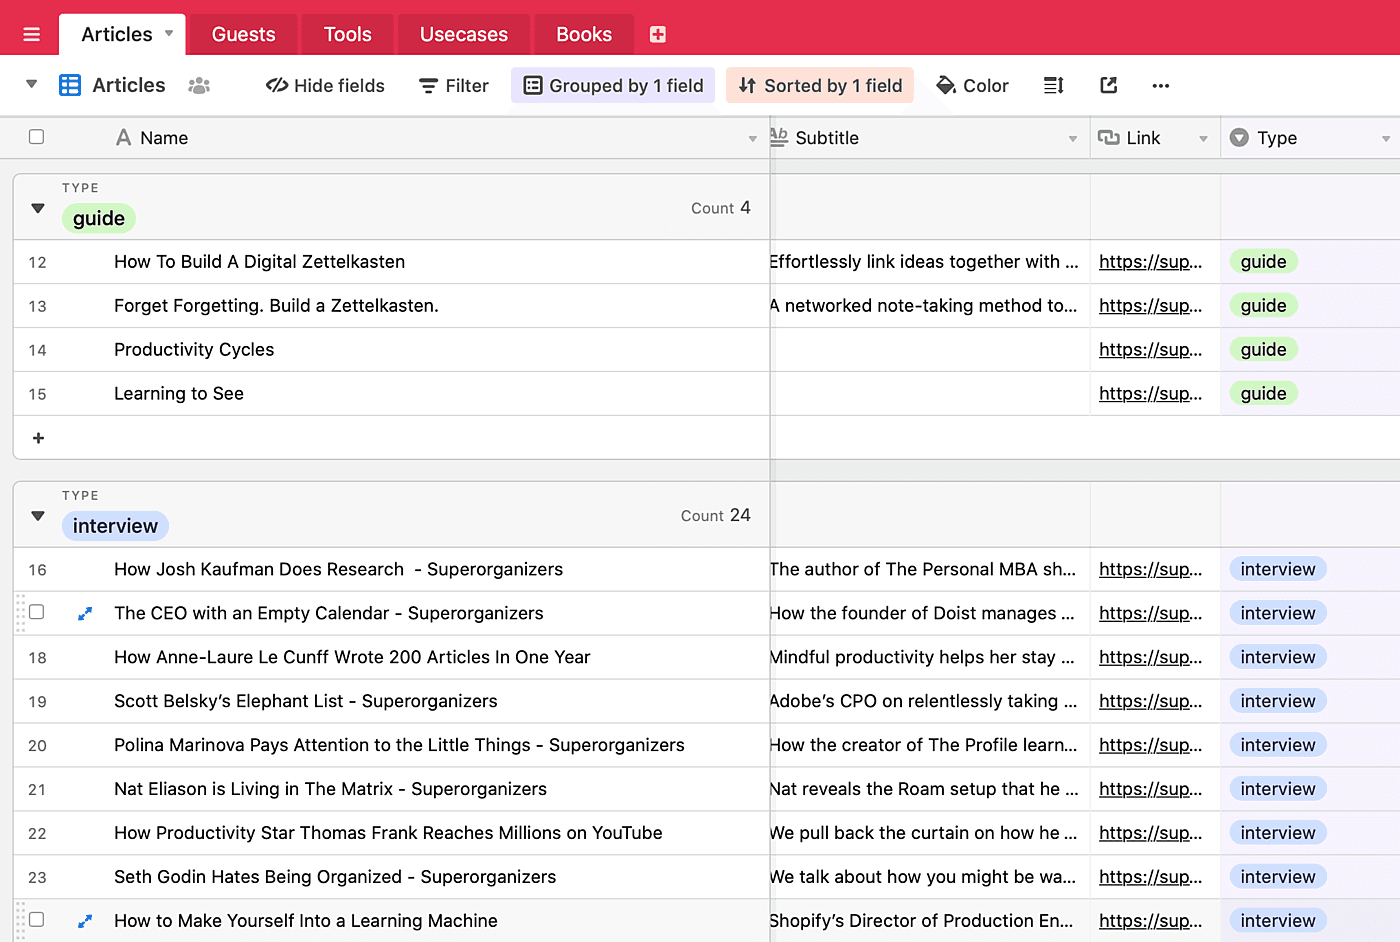The image size is (1400, 942).
Task: Add new record in guide group
Action: pyautogui.click(x=39, y=438)
